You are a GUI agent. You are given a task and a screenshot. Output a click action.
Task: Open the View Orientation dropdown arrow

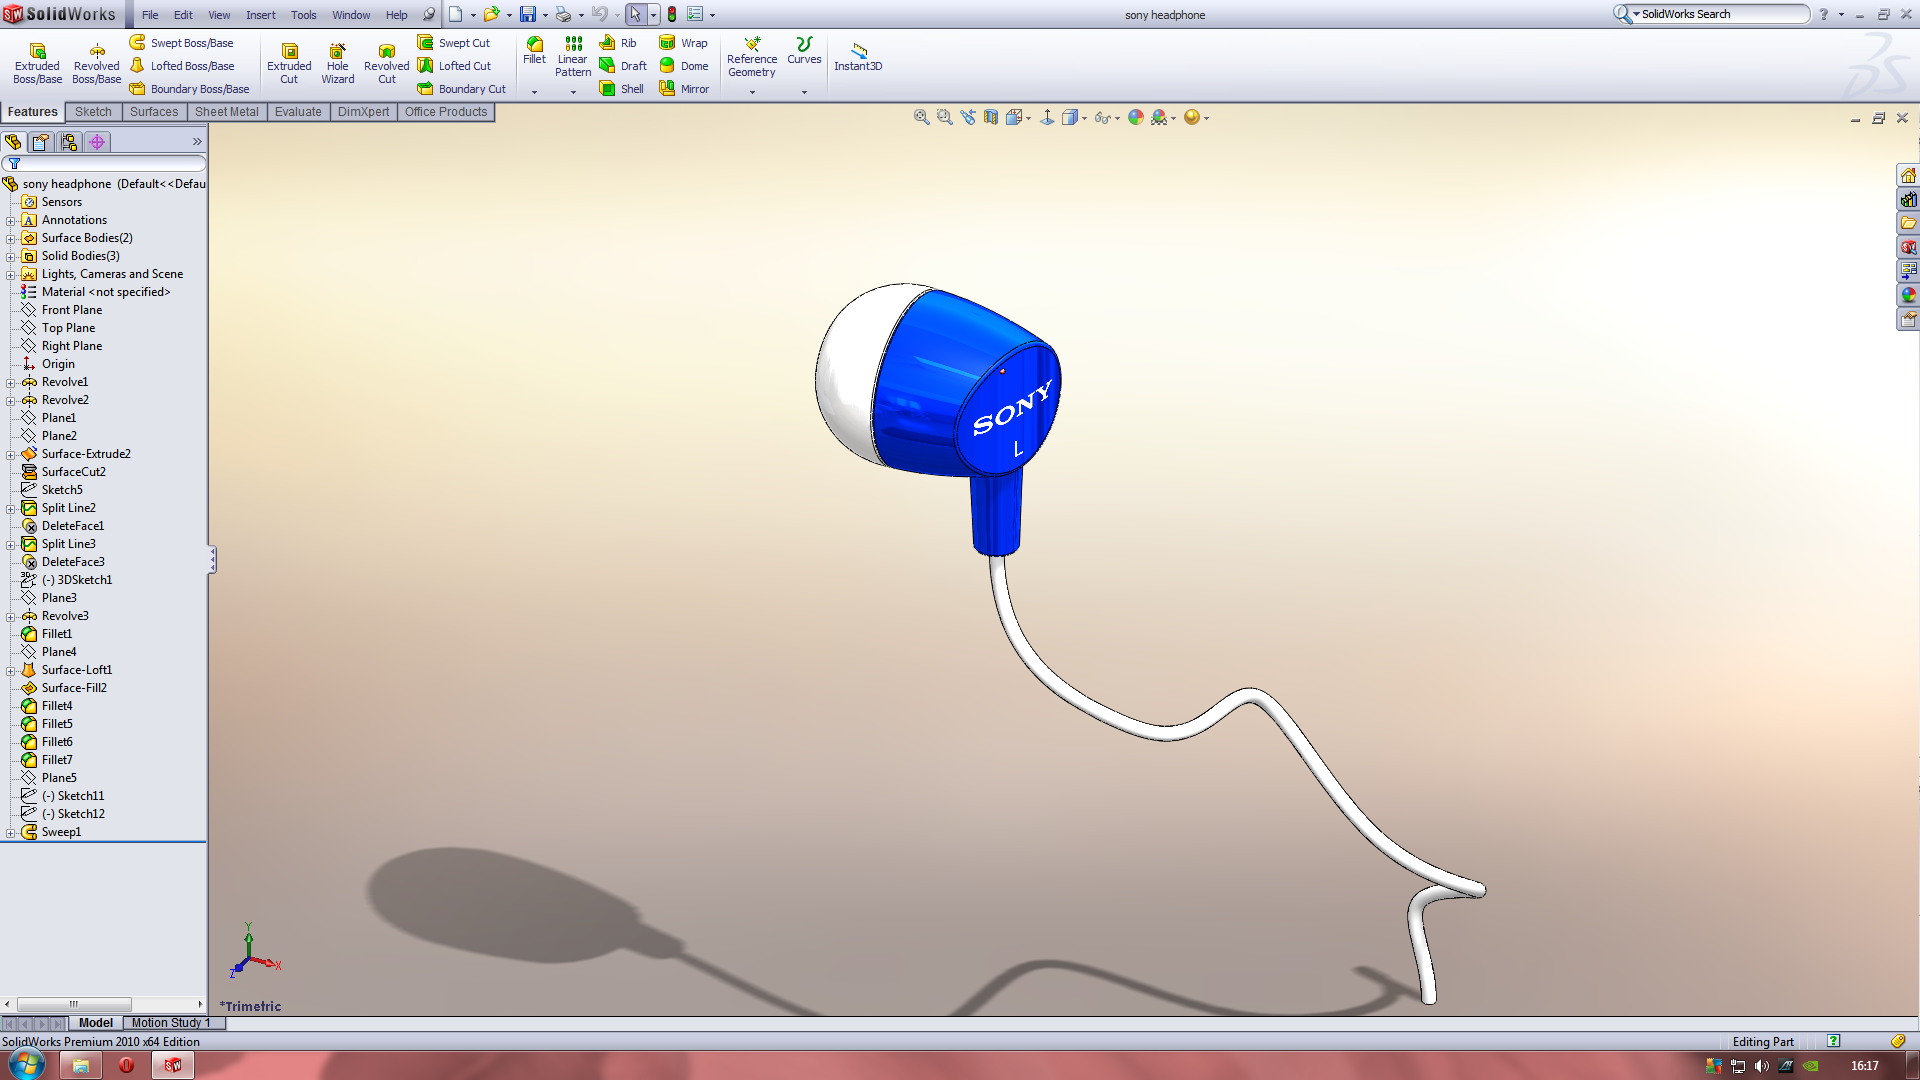point(1028,118)
